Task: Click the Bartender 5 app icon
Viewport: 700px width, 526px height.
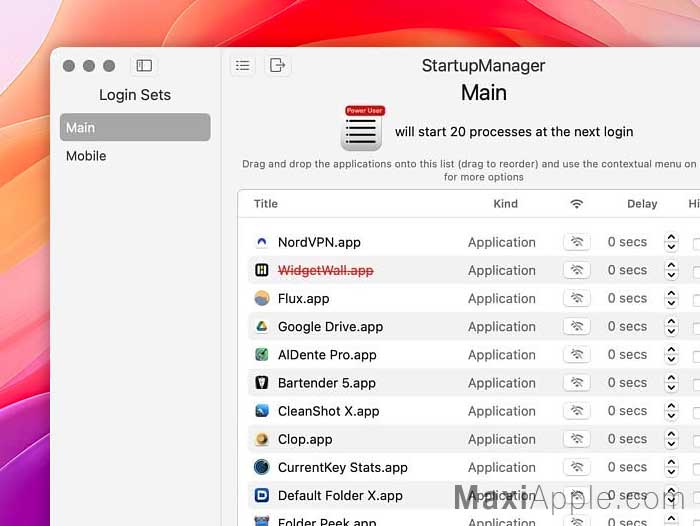Action: 262,383
